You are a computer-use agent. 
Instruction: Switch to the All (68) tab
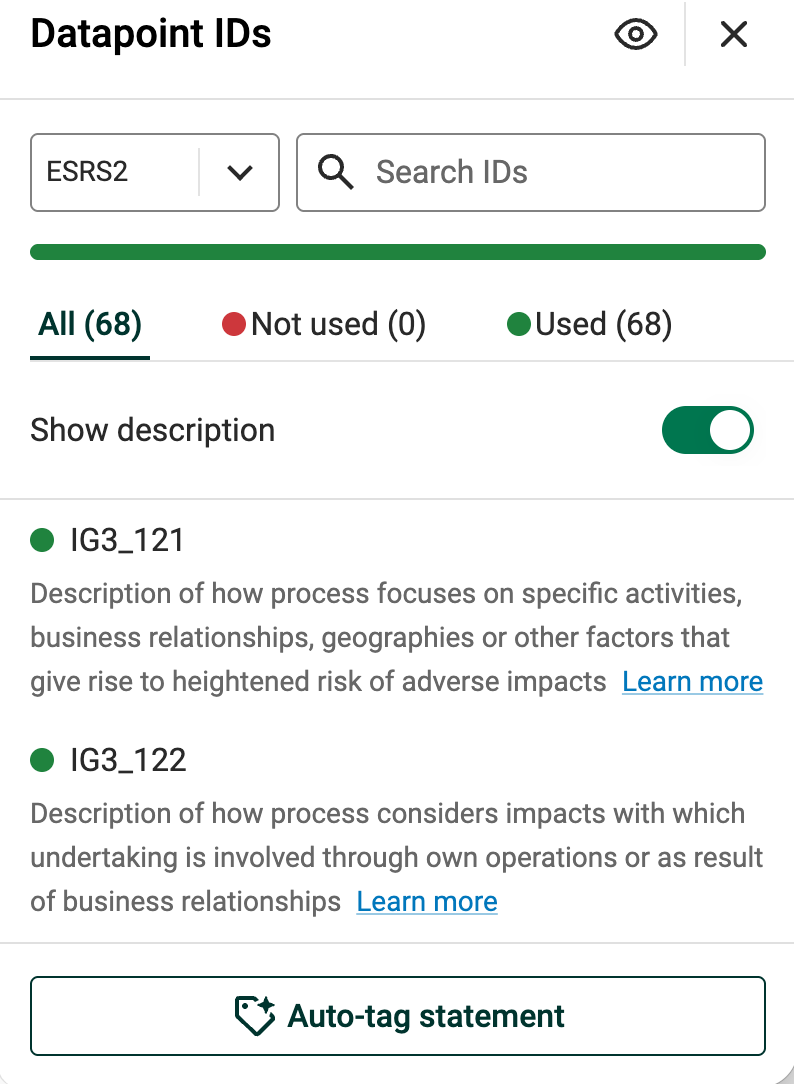(90, 324)
